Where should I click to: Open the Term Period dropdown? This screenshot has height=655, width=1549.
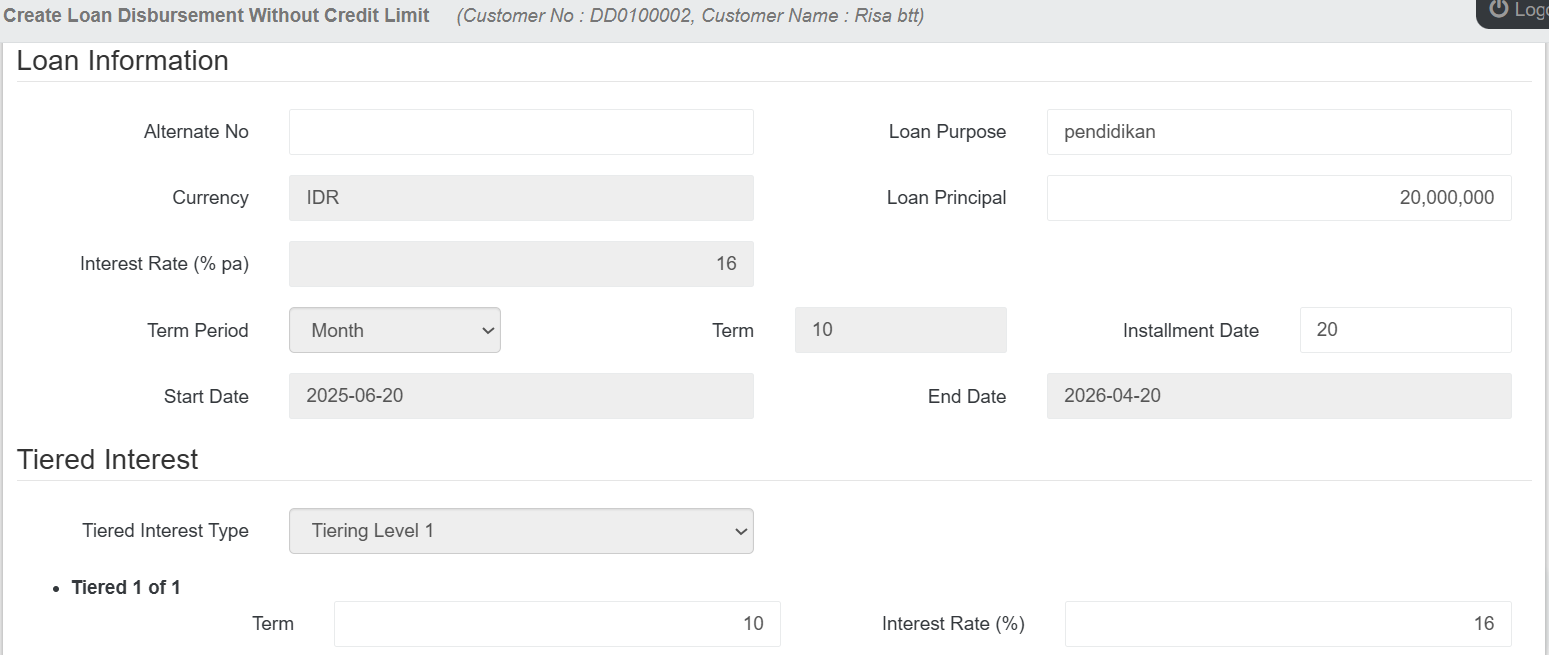394,330
